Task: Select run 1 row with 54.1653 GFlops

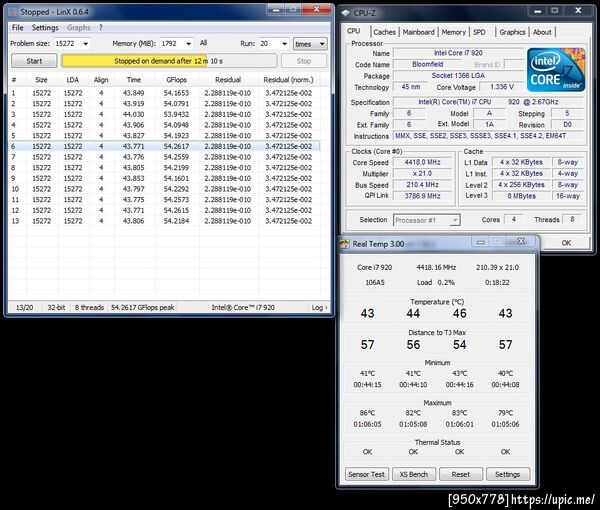Action: click(x=164, y=93)
